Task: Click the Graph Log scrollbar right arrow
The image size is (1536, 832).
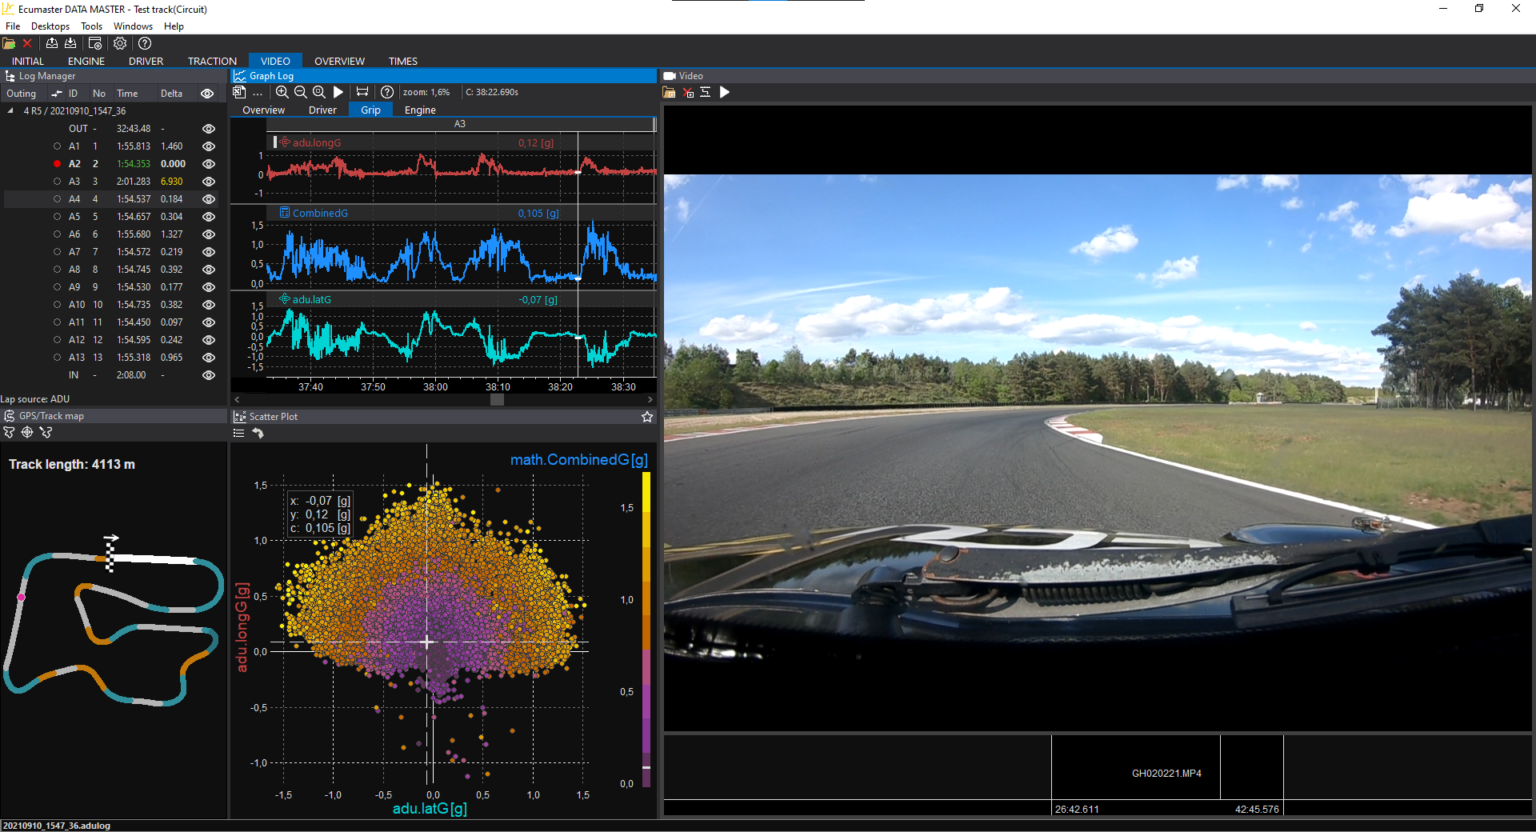Action: [651, 400]
